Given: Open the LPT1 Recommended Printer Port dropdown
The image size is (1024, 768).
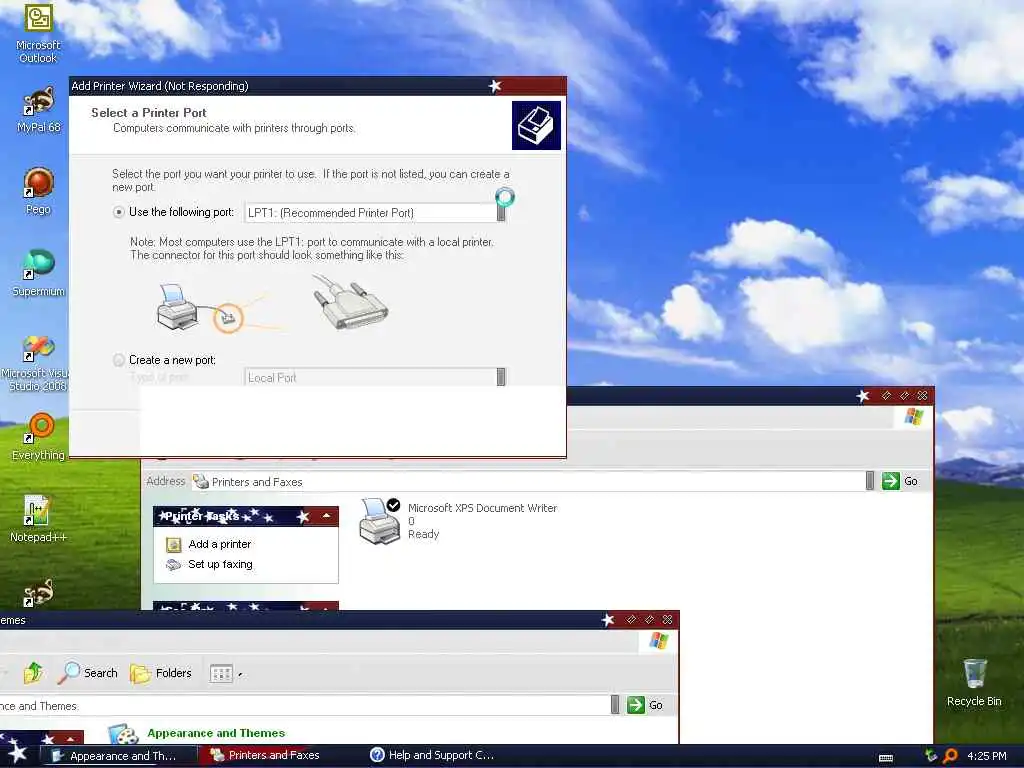Looking at the screenshot, I should pos(501,212).
